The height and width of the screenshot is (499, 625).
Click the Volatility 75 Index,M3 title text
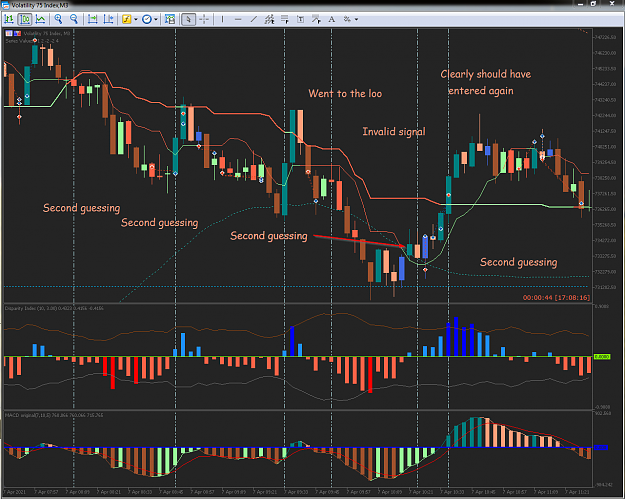point(40,5)
